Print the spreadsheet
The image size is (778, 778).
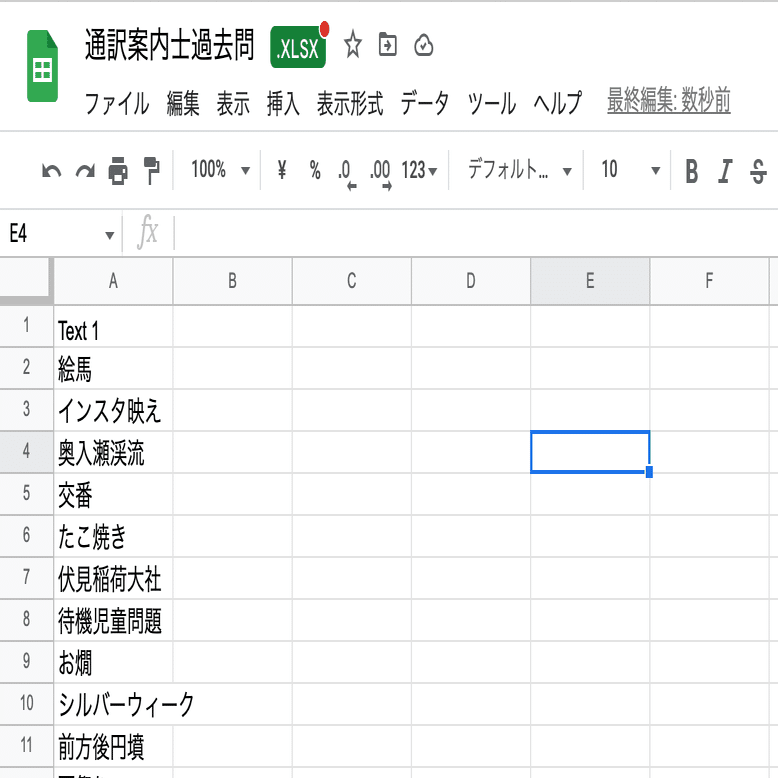point(118,171)
